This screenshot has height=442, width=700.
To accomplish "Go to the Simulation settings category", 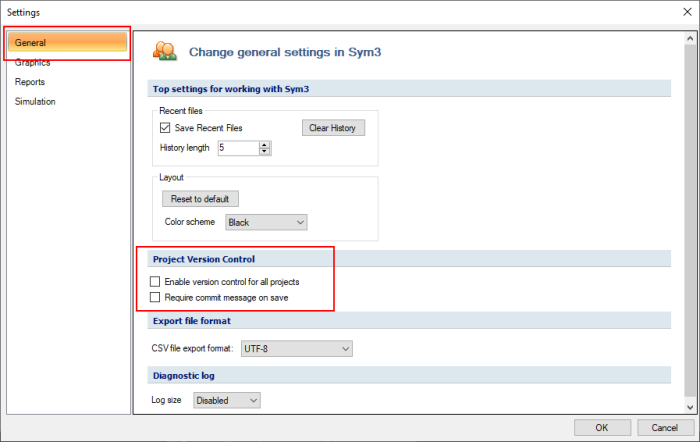I will [x=35, y=102].
